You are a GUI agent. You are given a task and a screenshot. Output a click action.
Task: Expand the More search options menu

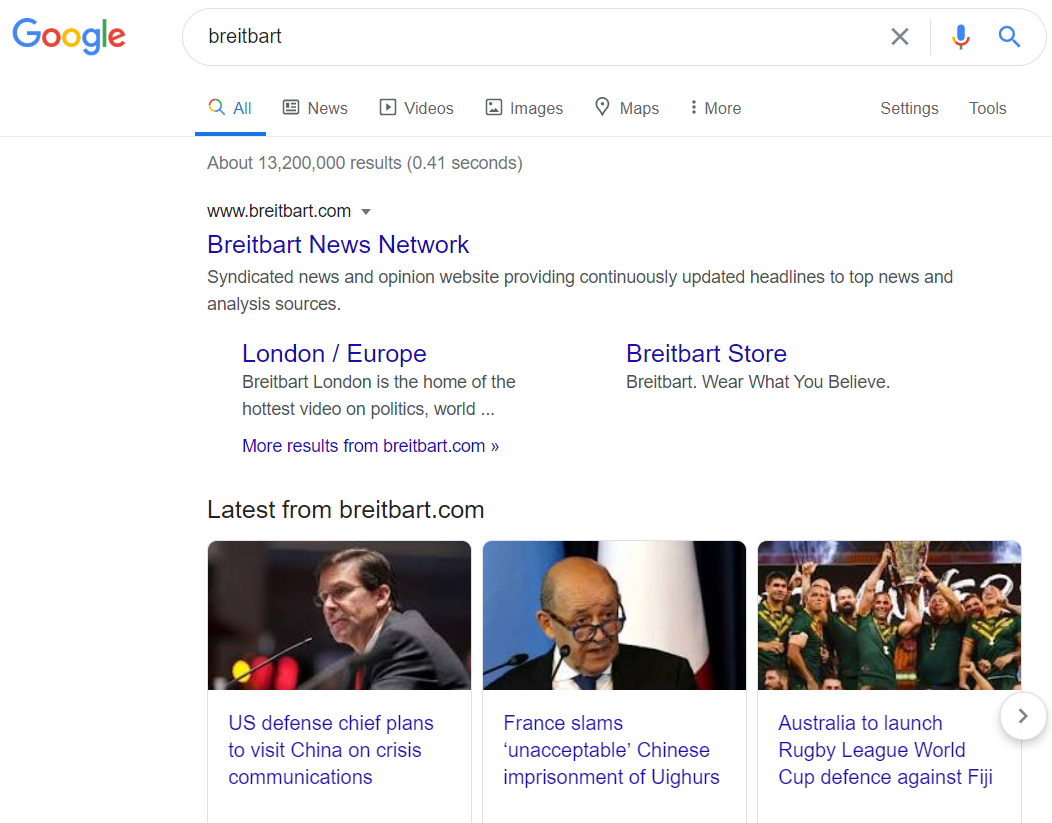pos(716,108)
